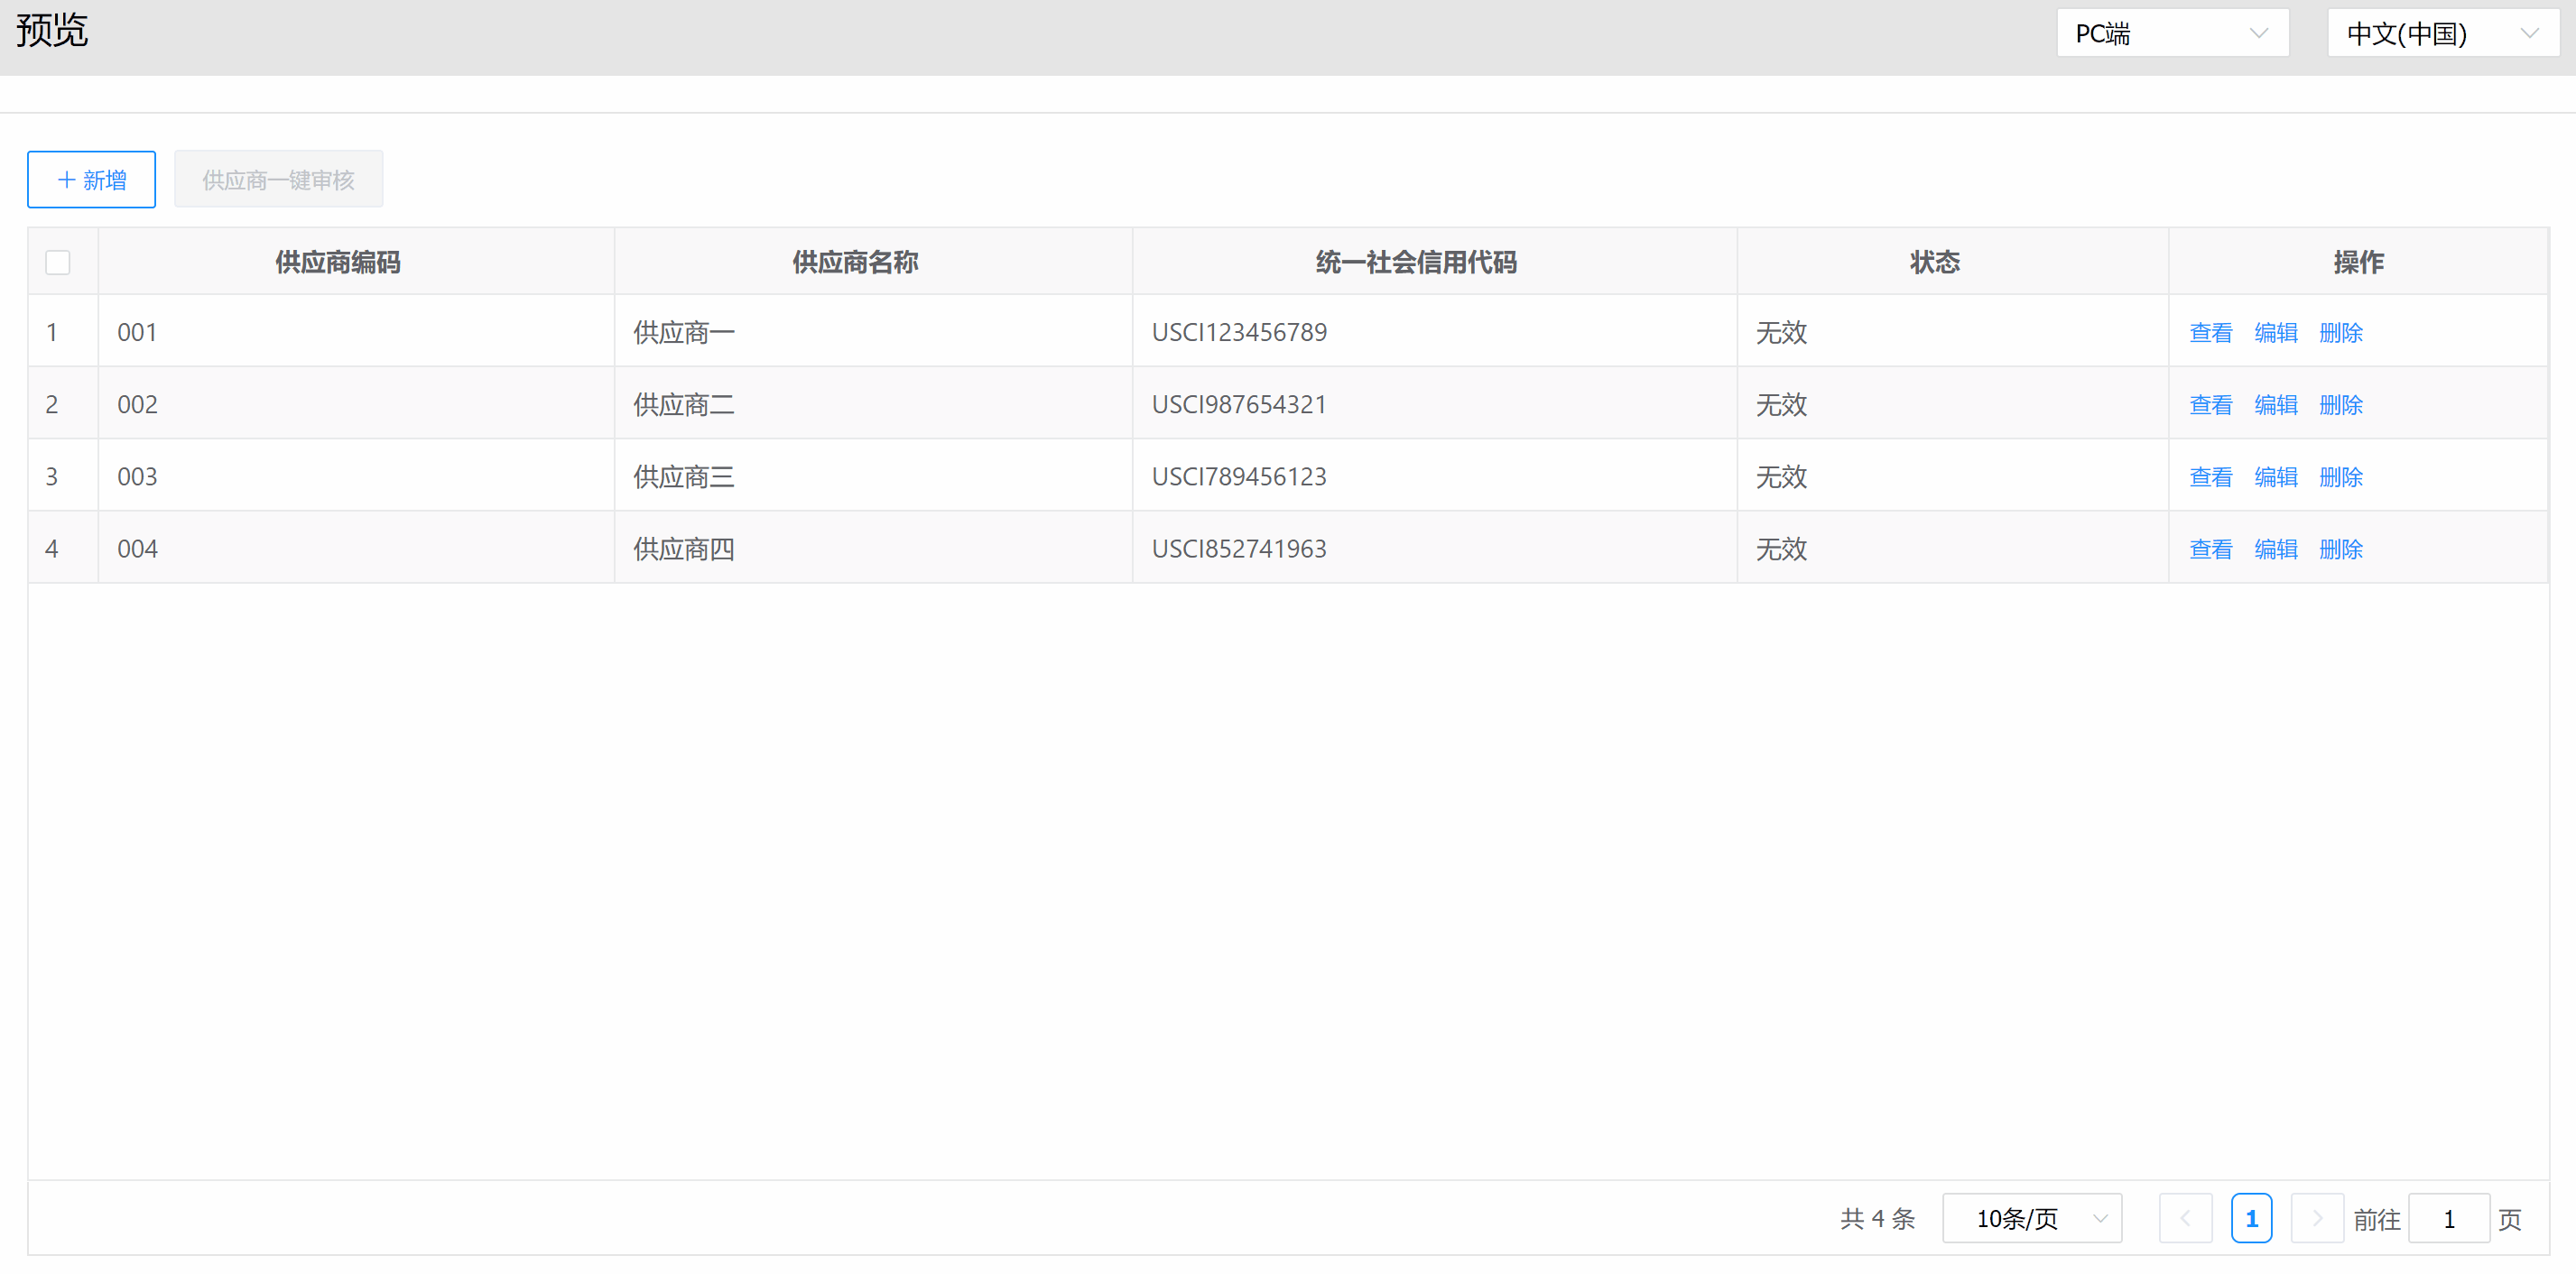
Task: Click the 前往 page number input field
Action: click(x=2448, y=1218)
